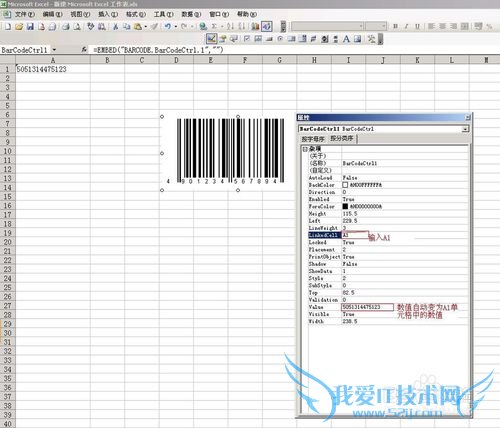Viewport: 500px width, 428px height.
Task: Switch to 按字母序 tab in Properties
Action: [x=313, y=139]
